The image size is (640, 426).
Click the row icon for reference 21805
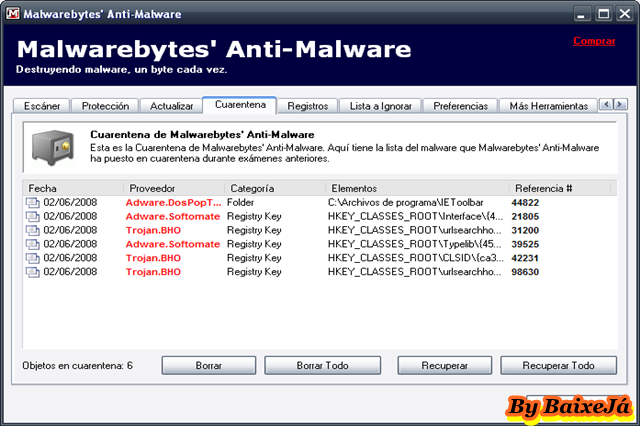pos(33,216)
